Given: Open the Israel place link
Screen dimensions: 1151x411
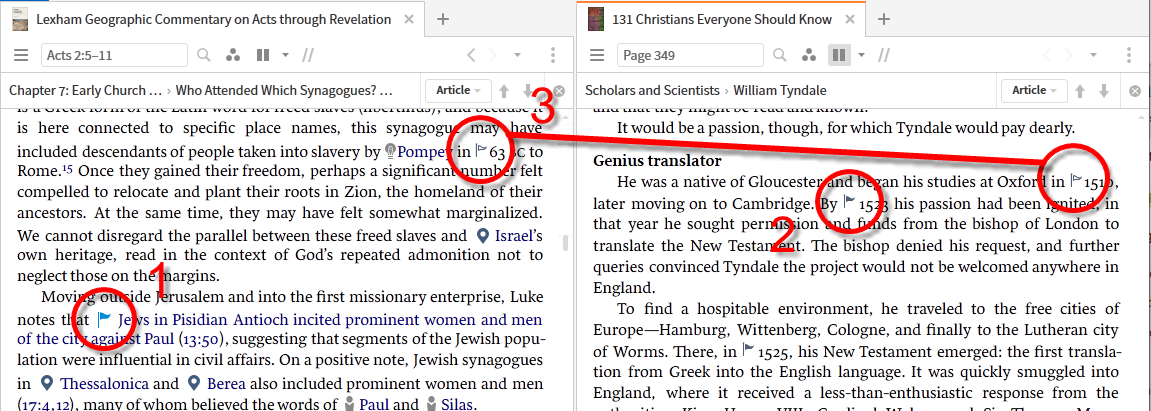Looking at the screenshot, I should [512, 236].
